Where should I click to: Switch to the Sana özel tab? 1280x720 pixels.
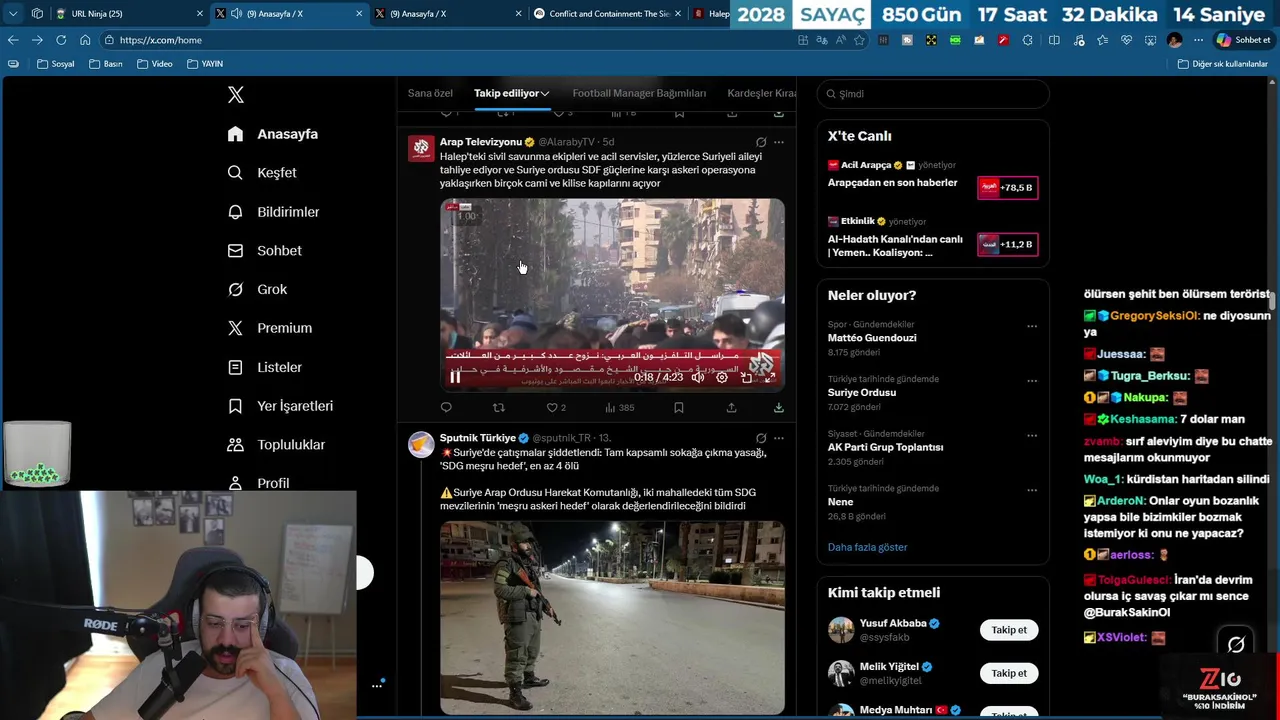[430, 93]
